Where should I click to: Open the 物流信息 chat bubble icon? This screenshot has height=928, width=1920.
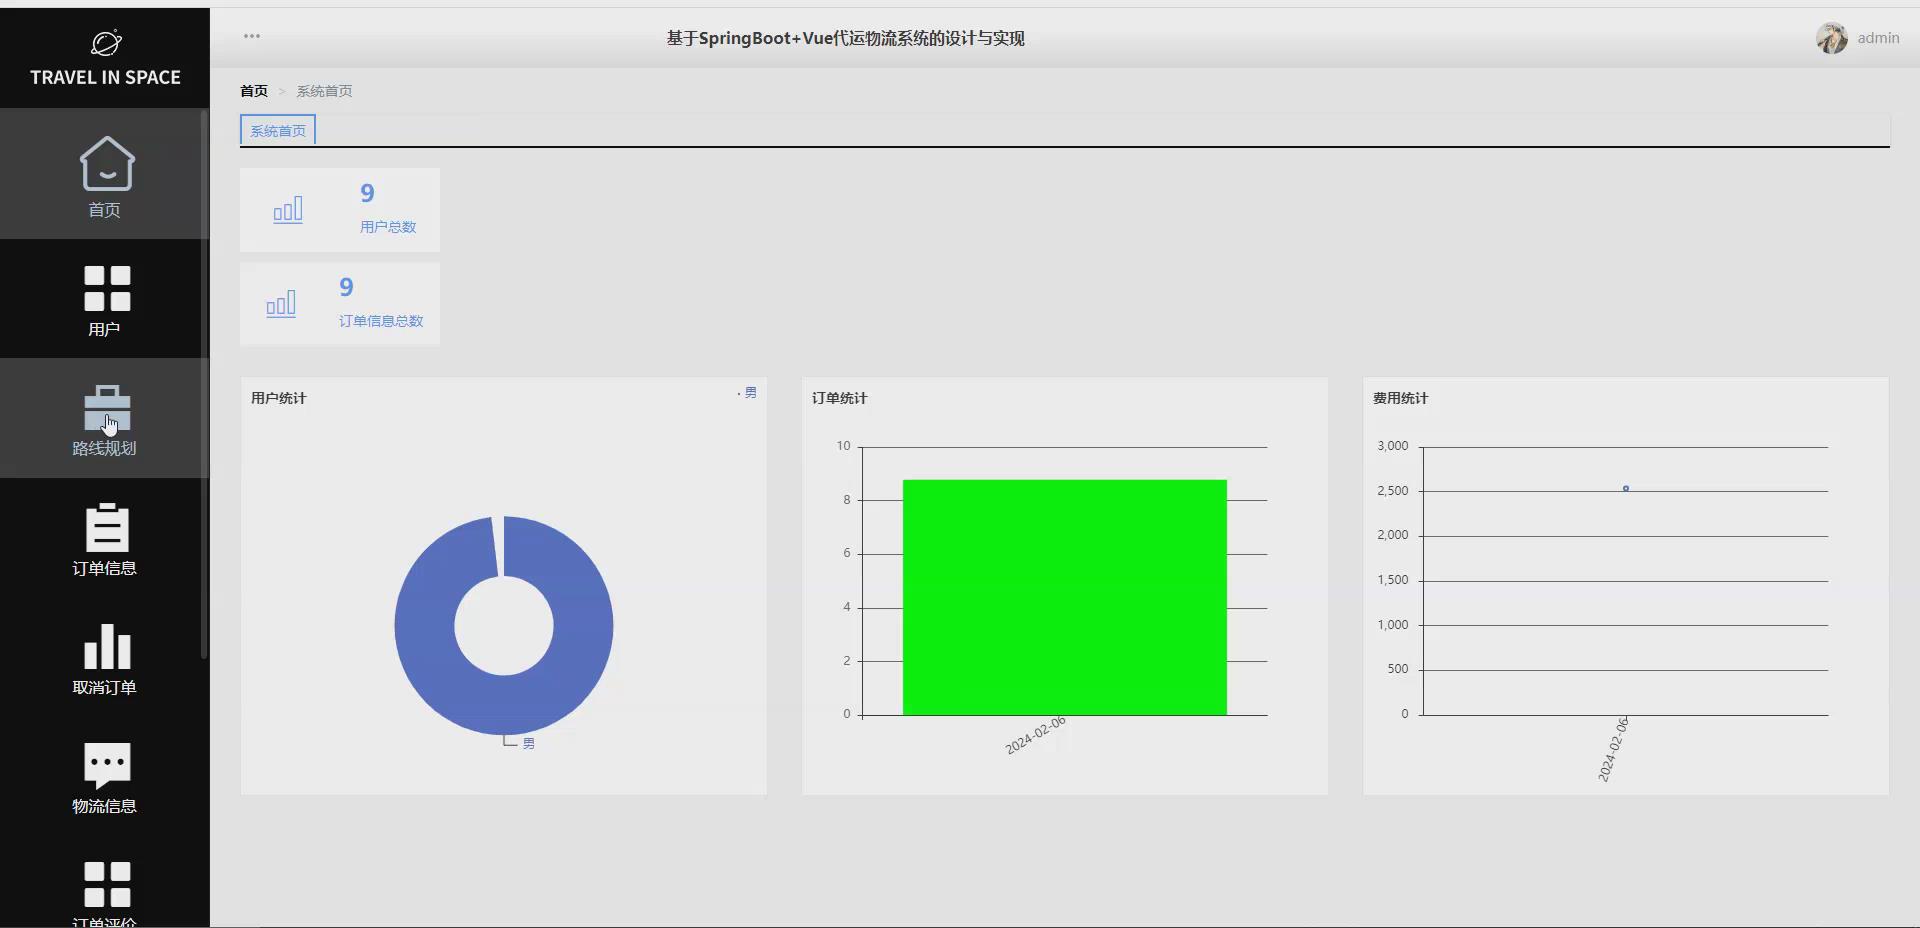(106, 765)
